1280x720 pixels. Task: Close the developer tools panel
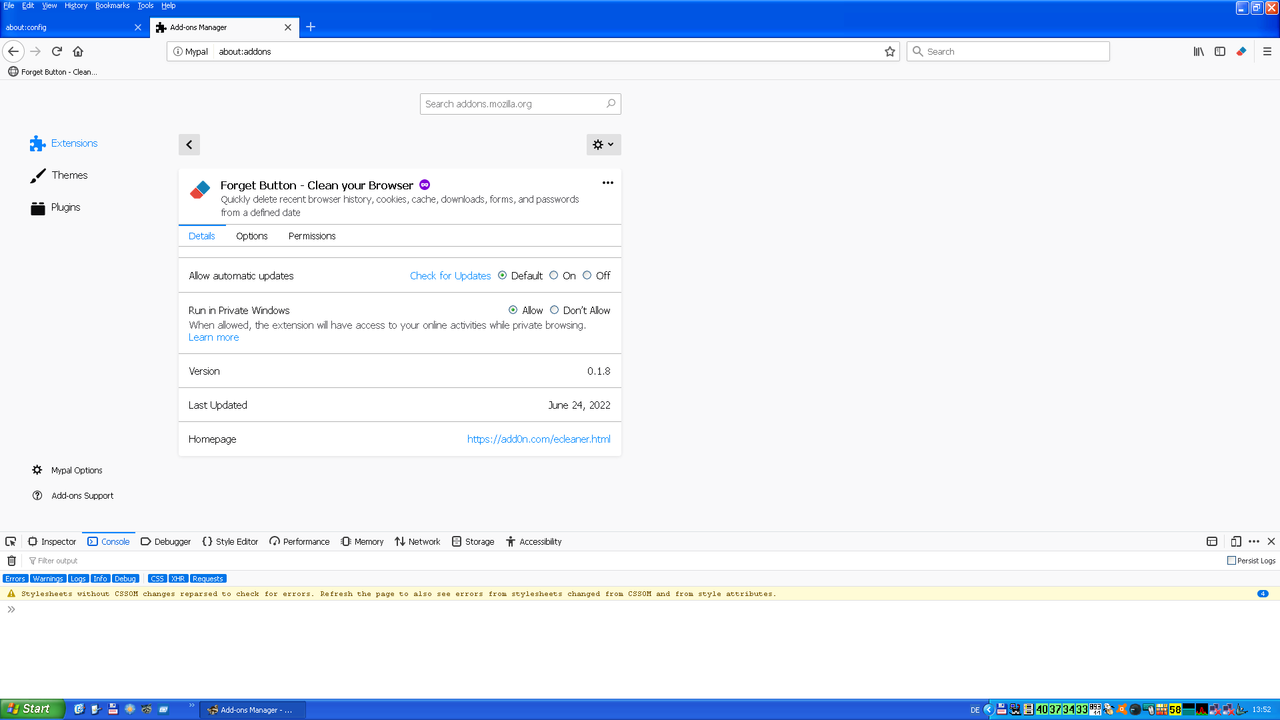(1270, 541)
